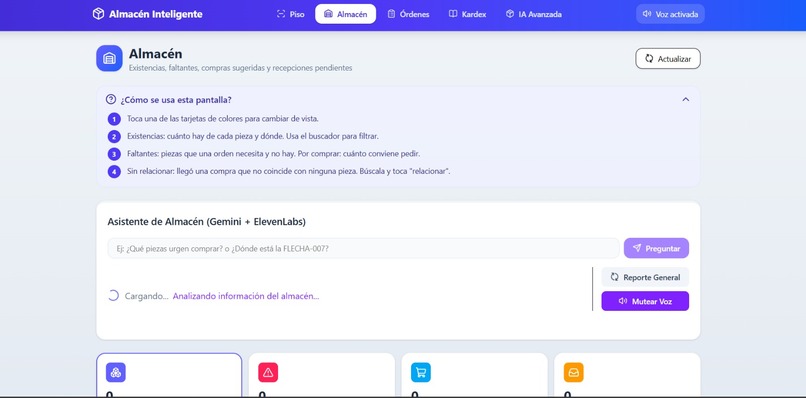Click the Almacén Inteligente cube logo icon

[x=98, y=14]
